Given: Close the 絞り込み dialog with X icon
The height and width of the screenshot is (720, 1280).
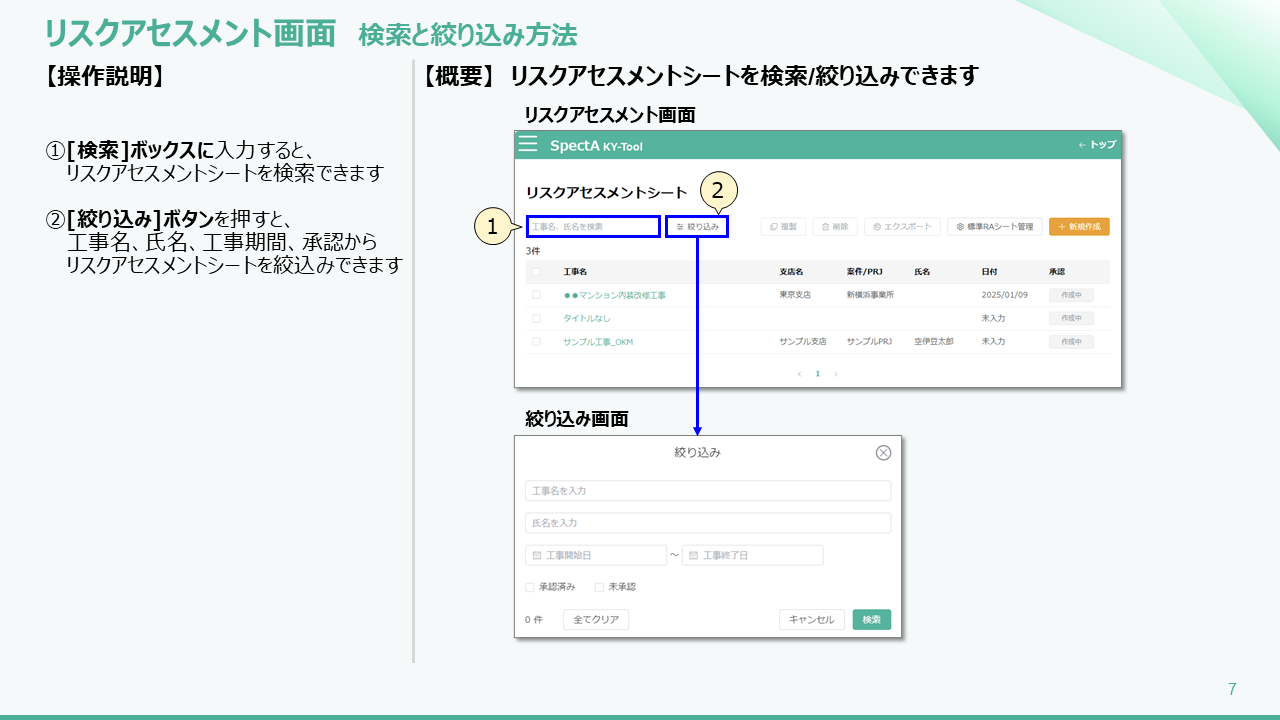Looking at the screenshot, I should [x=883, y=453].
